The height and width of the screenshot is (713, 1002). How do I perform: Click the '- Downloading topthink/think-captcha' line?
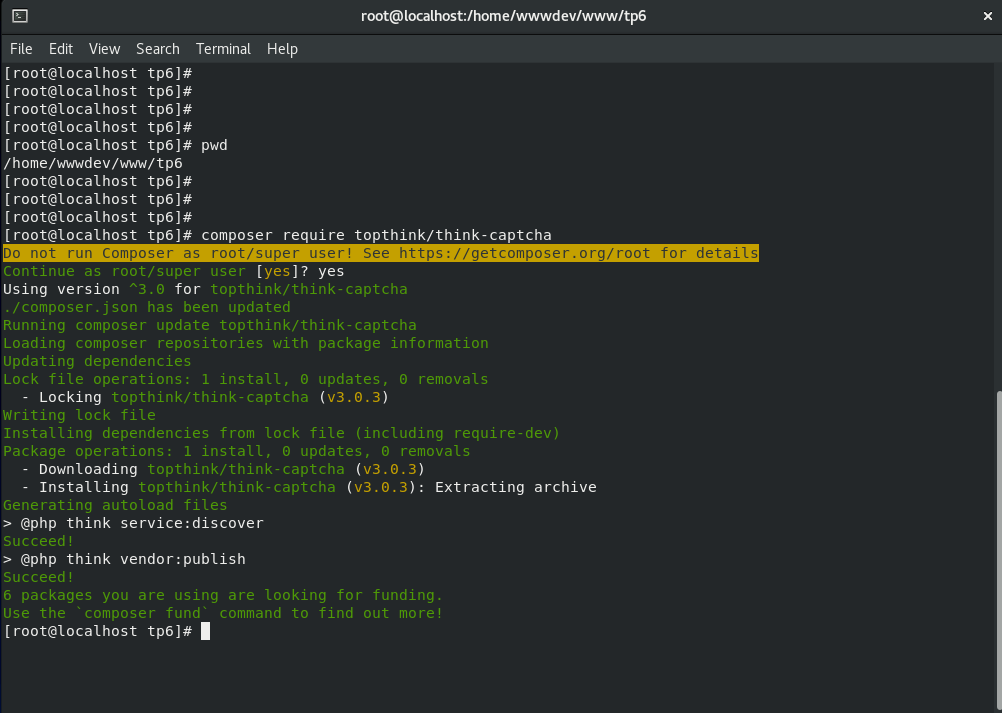[x=223, y=469]
